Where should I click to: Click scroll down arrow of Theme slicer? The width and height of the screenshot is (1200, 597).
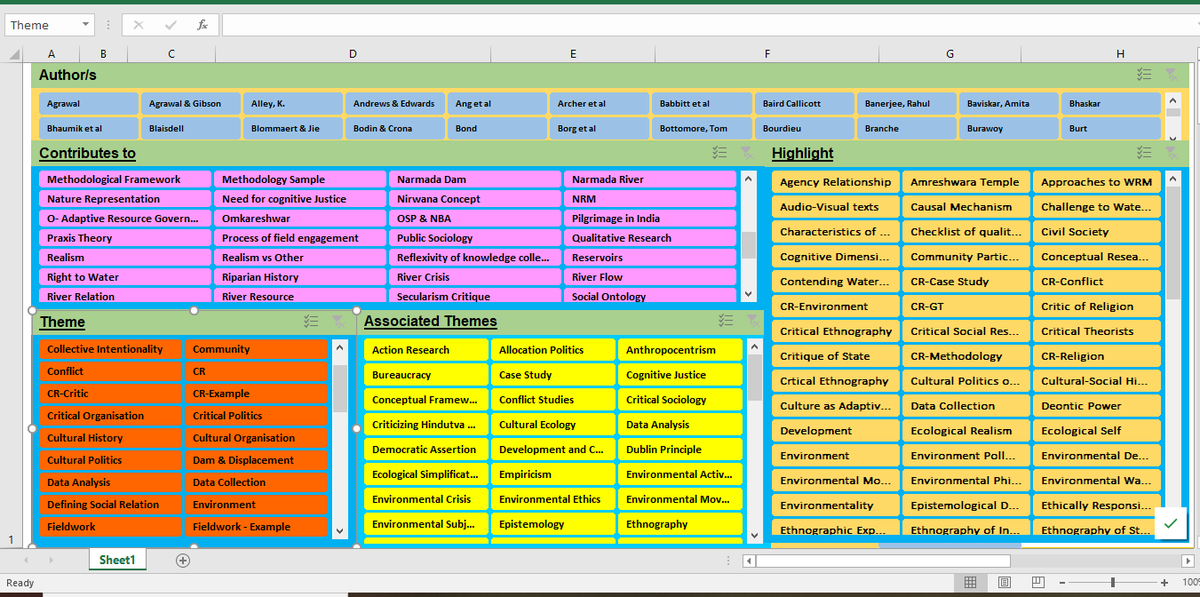pos(340,530)
